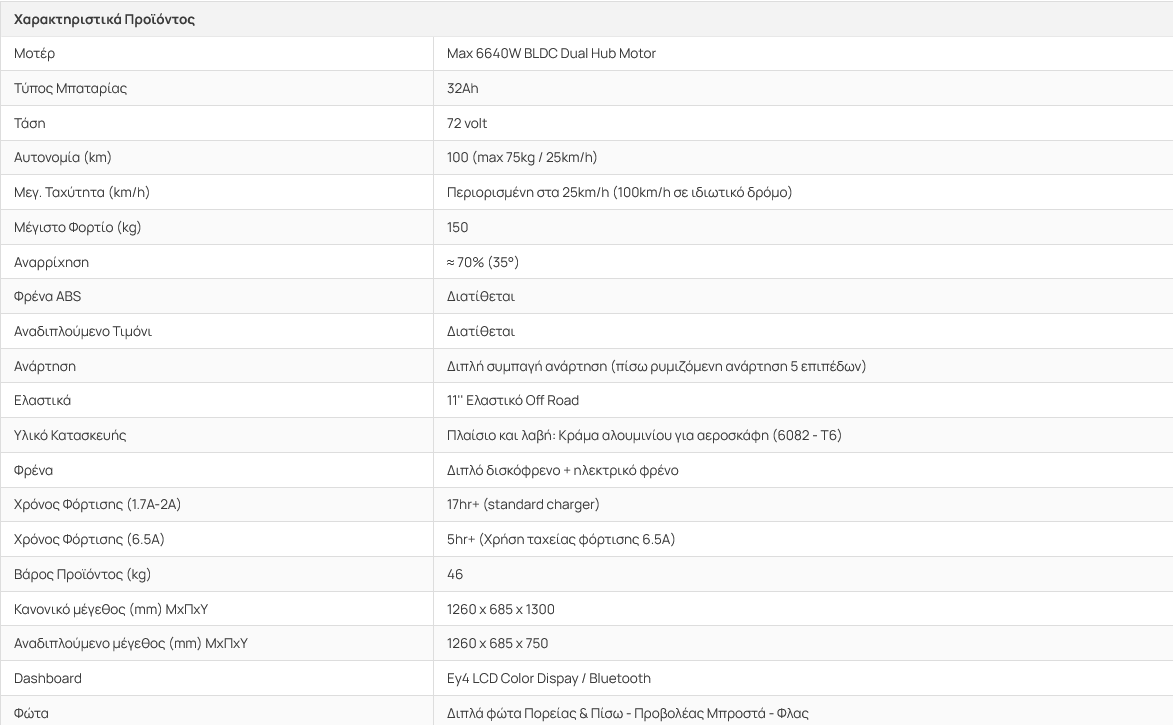Click the 11'' Ελαστικό Off Road value

tap(513, 400)
